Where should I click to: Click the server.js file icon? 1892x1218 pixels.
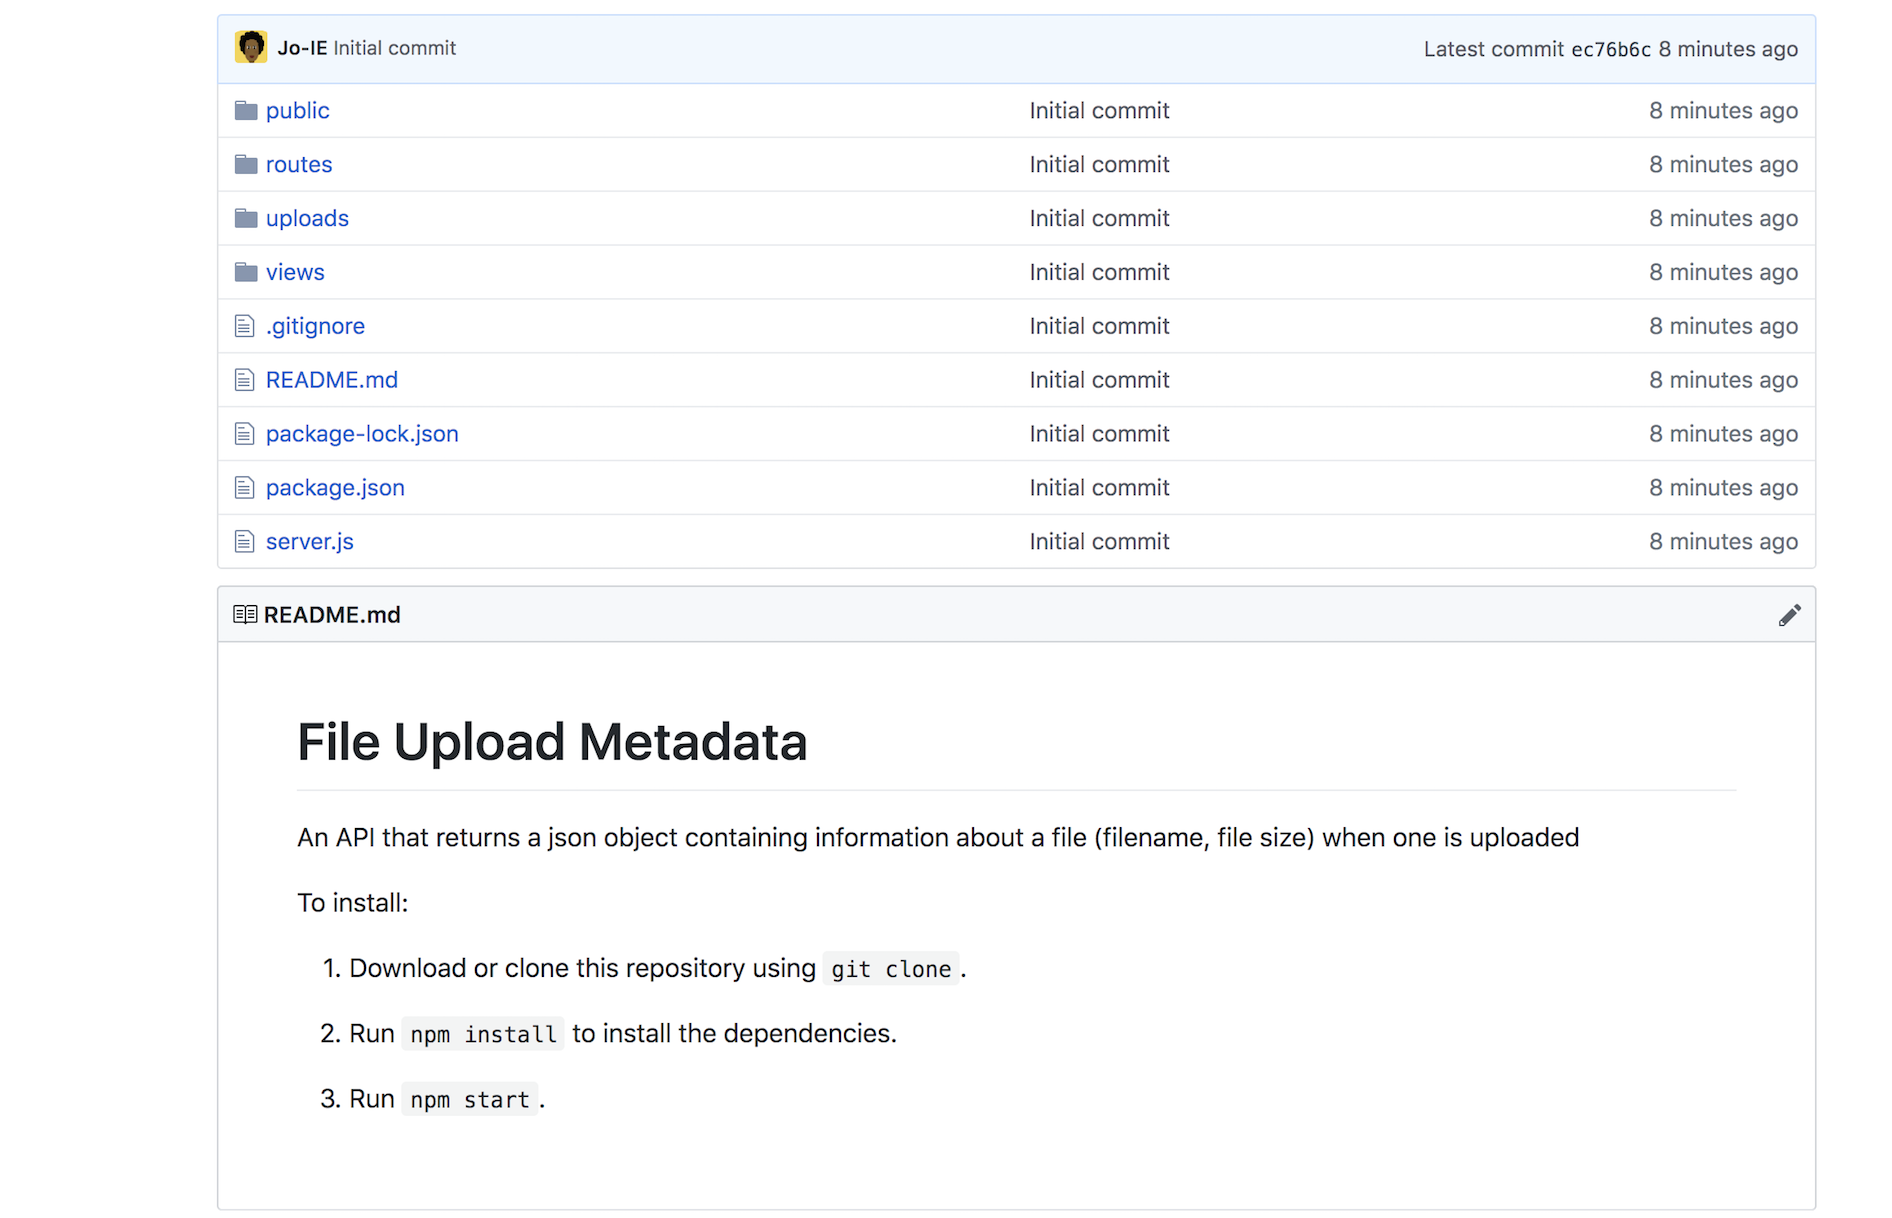(244, 541)
